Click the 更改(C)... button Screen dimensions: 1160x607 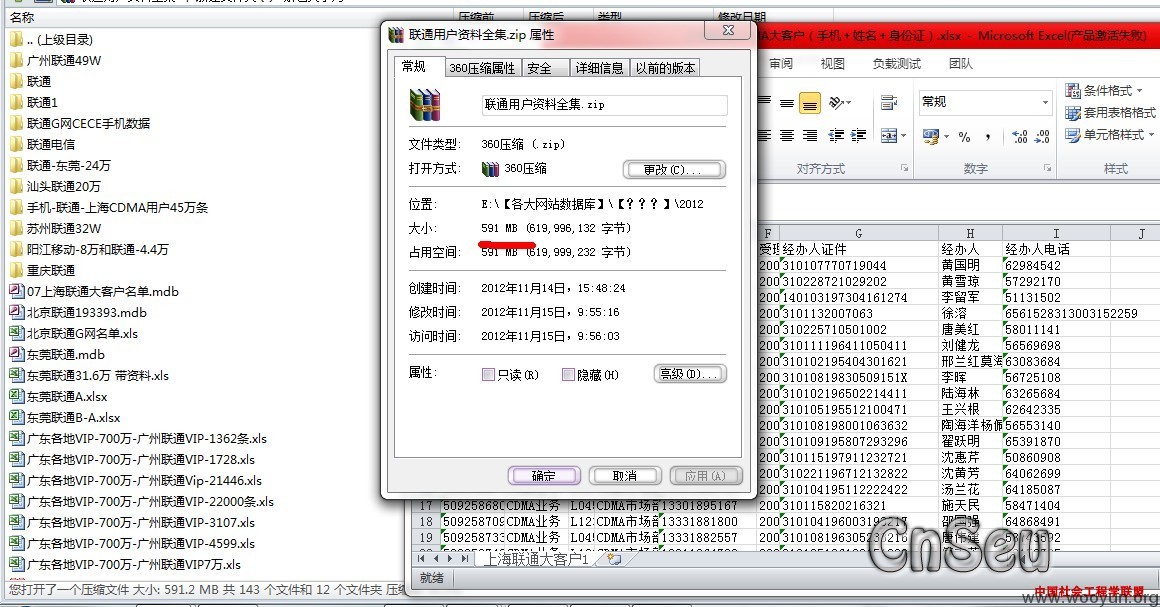click(673, 170)
